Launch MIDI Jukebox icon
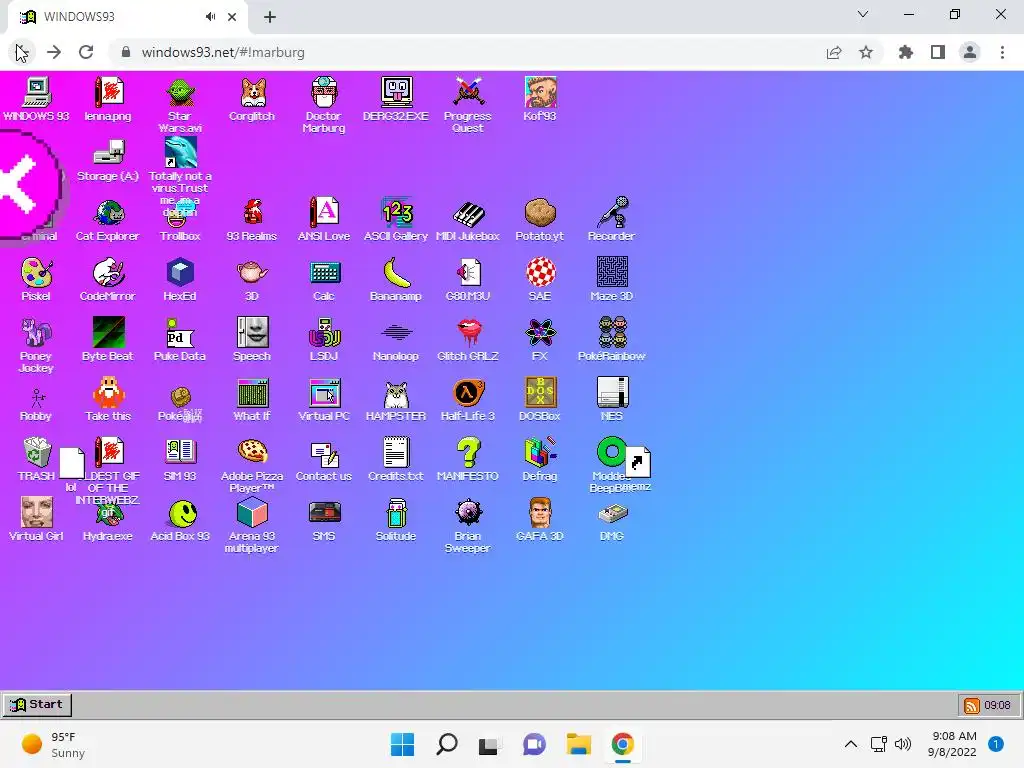This screenshot has height=768, width=1024. pyautogui.click(x=468, y=213)
